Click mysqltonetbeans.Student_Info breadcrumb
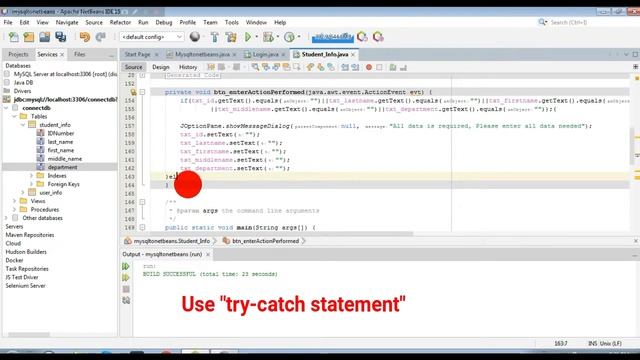 click(172, 241)
